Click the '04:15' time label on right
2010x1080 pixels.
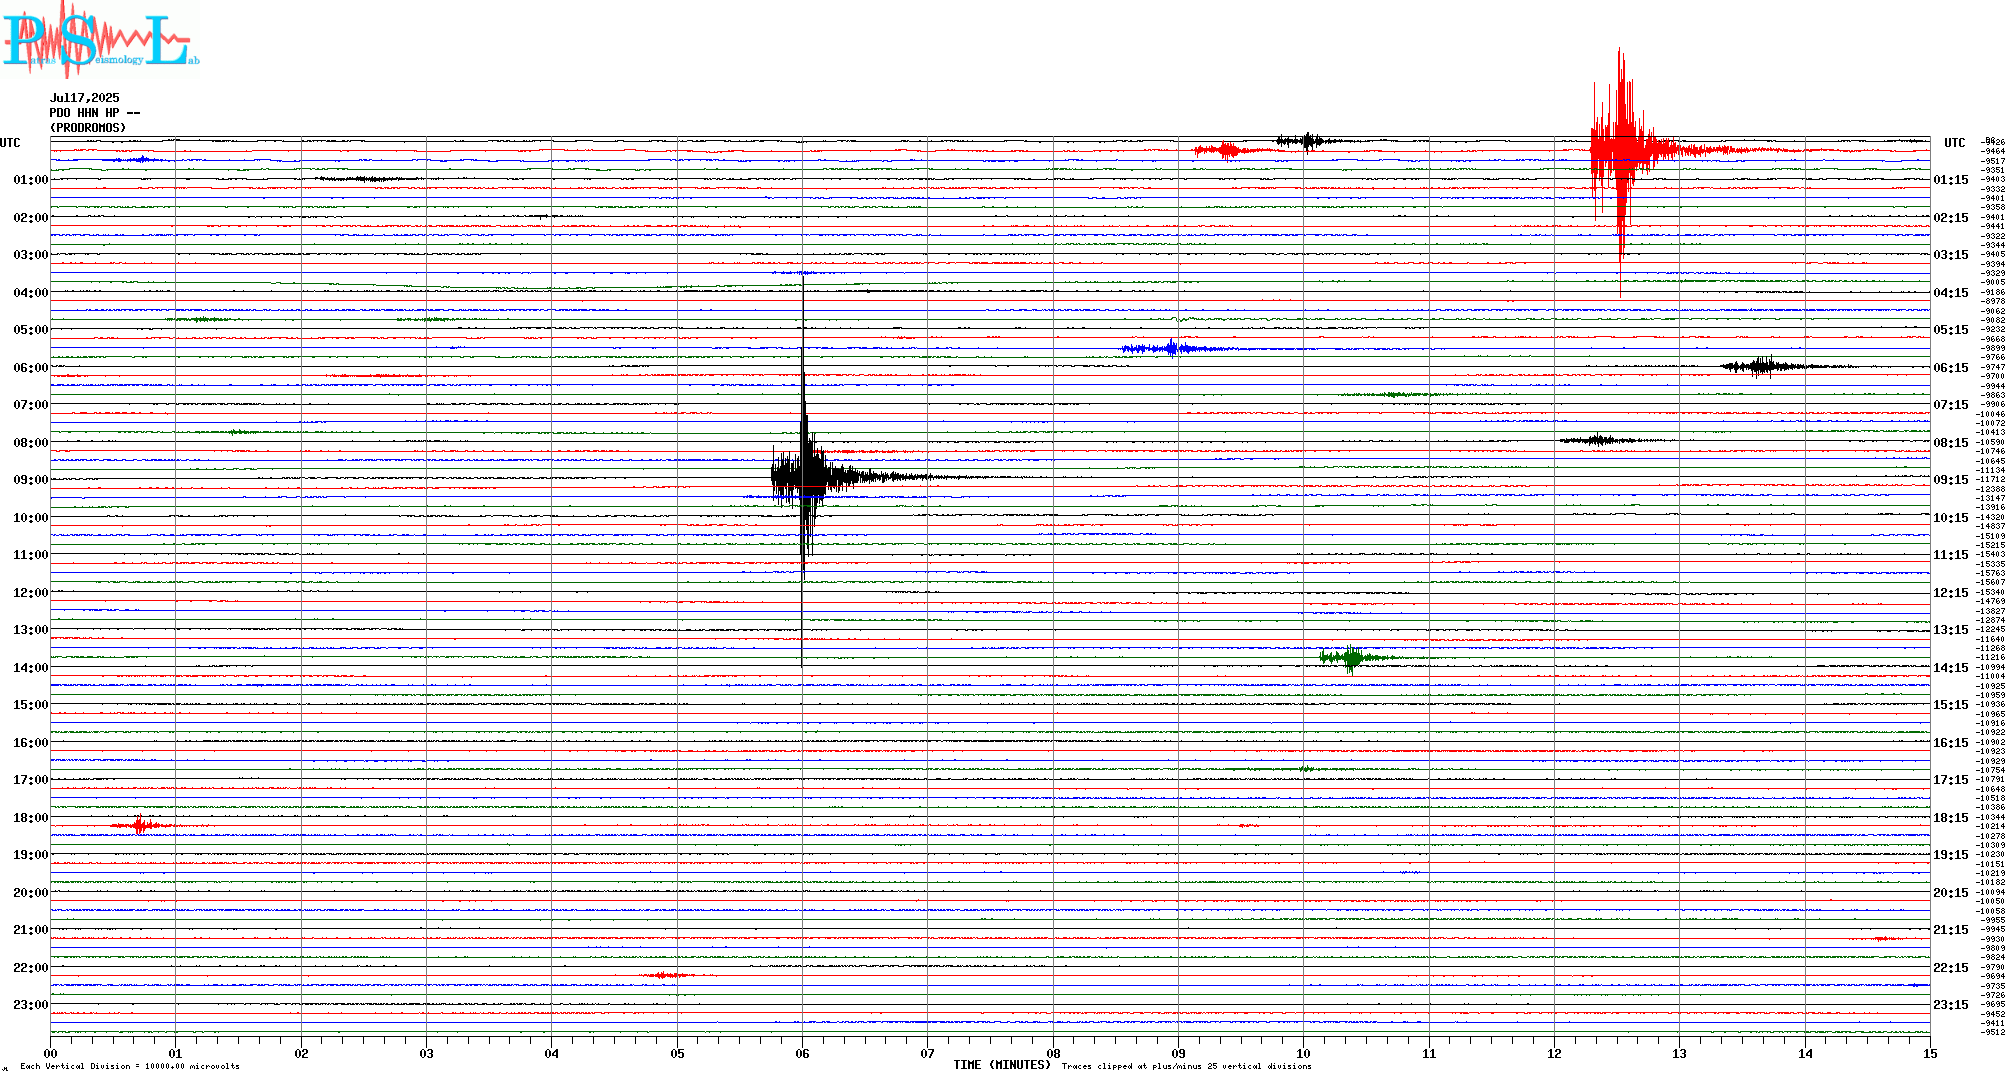coord(1951,293)
